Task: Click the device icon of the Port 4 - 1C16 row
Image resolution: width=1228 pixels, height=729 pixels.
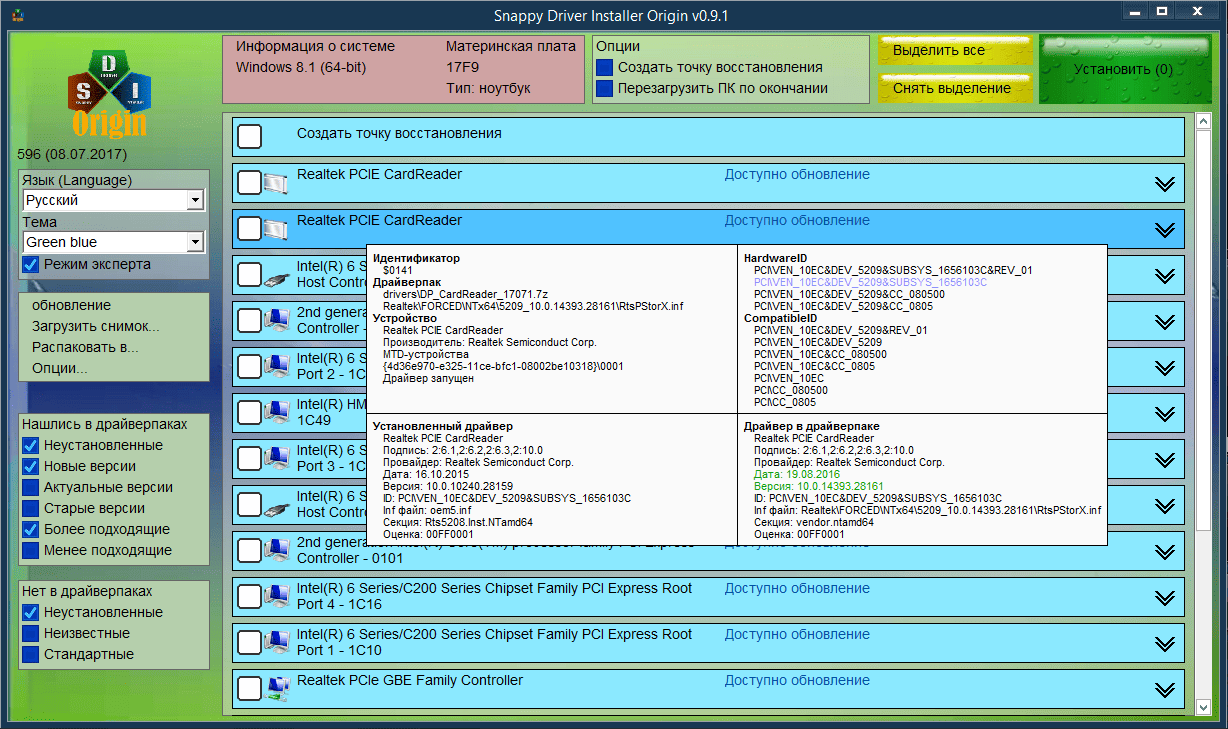Action: click(x=277, y=598)
